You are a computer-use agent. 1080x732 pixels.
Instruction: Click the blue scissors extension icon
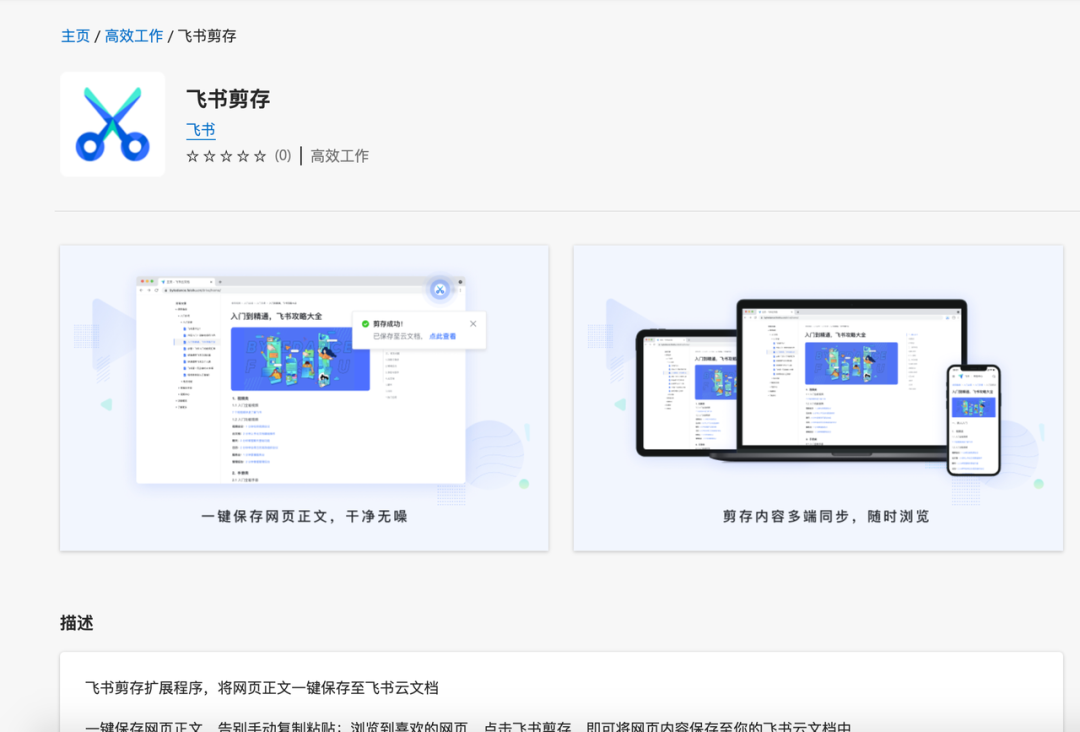(112, 125)
